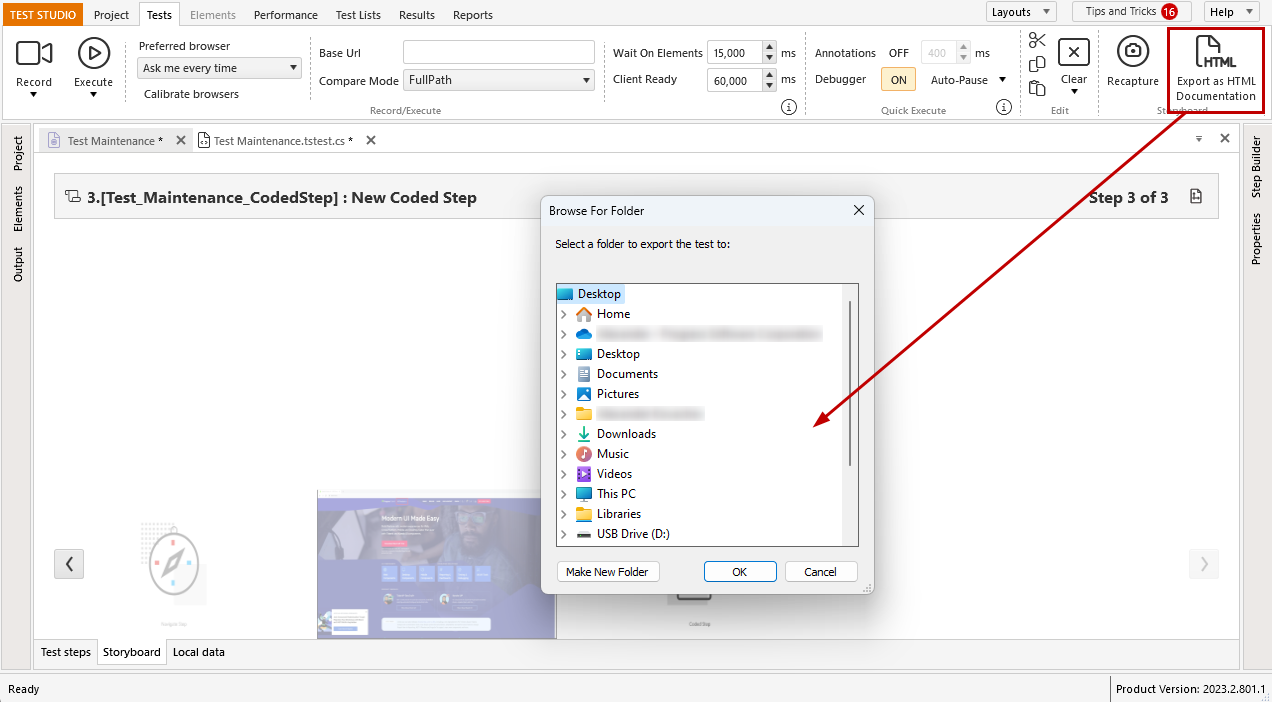The width and height of the screenshot is (1272, 702).
Task: Expand the Documents folder node
Action: click(564, 374)
